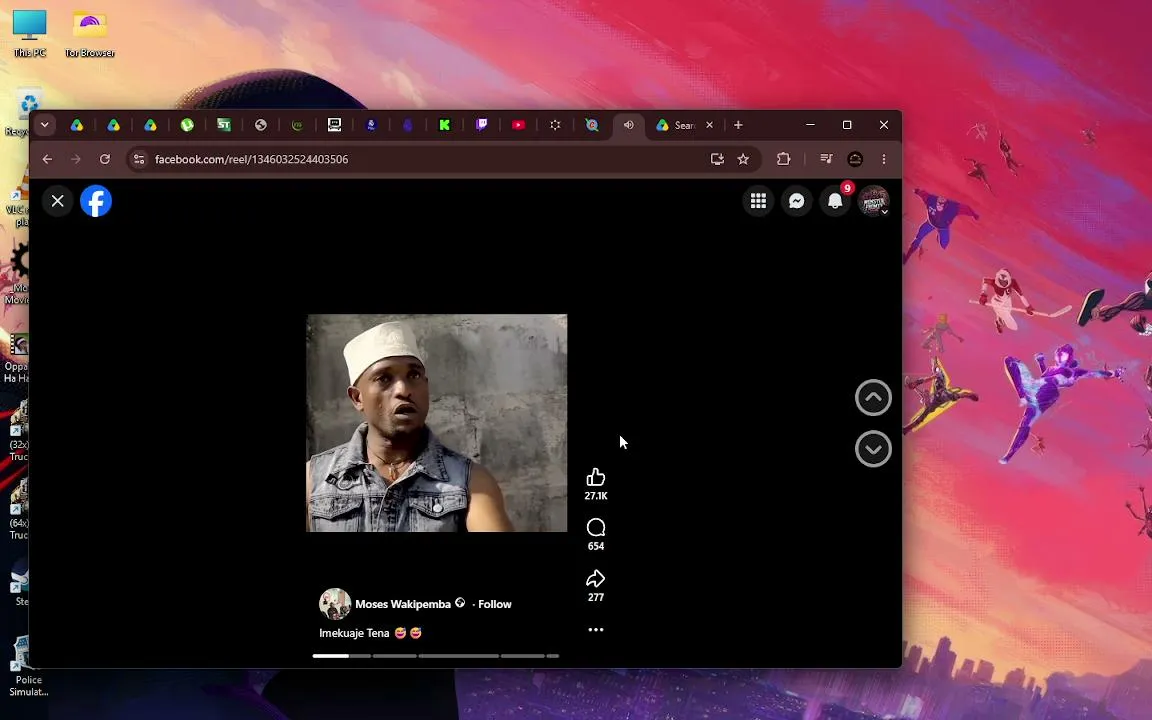Open Messenger chats icon
The height and width of the screenshot is (720, 1152).
point(796,201)
